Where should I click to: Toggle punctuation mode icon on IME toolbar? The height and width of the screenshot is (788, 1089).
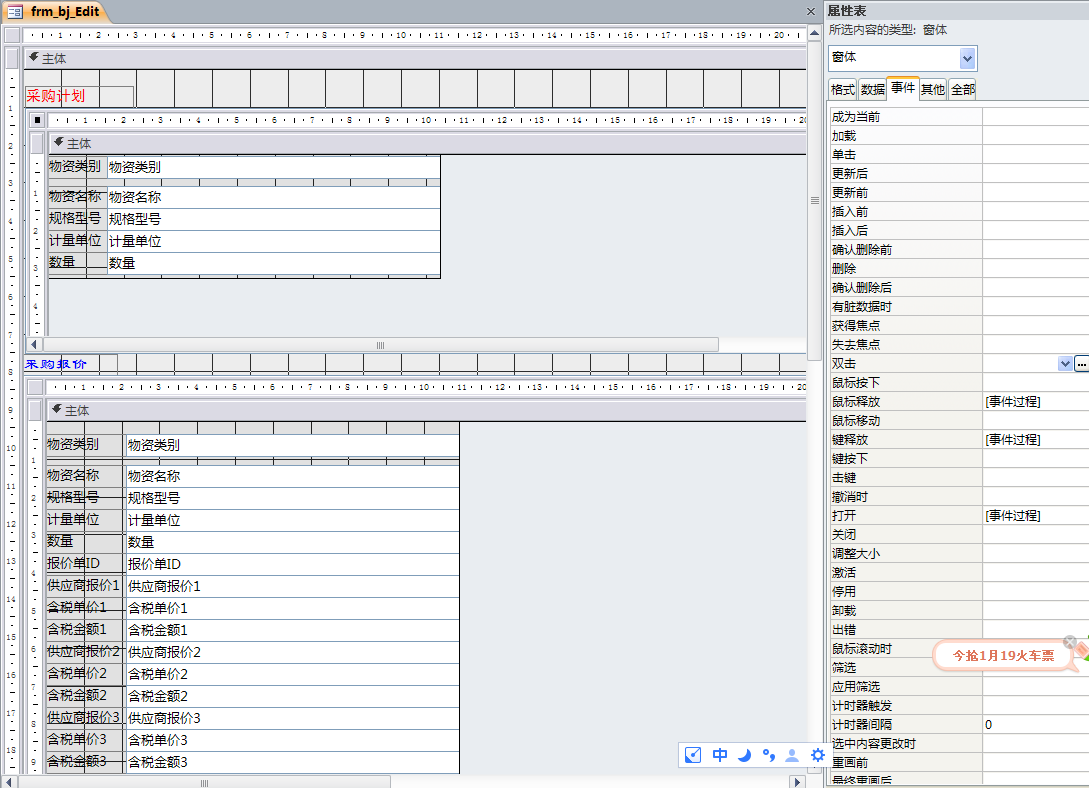(x=768, y=755)
